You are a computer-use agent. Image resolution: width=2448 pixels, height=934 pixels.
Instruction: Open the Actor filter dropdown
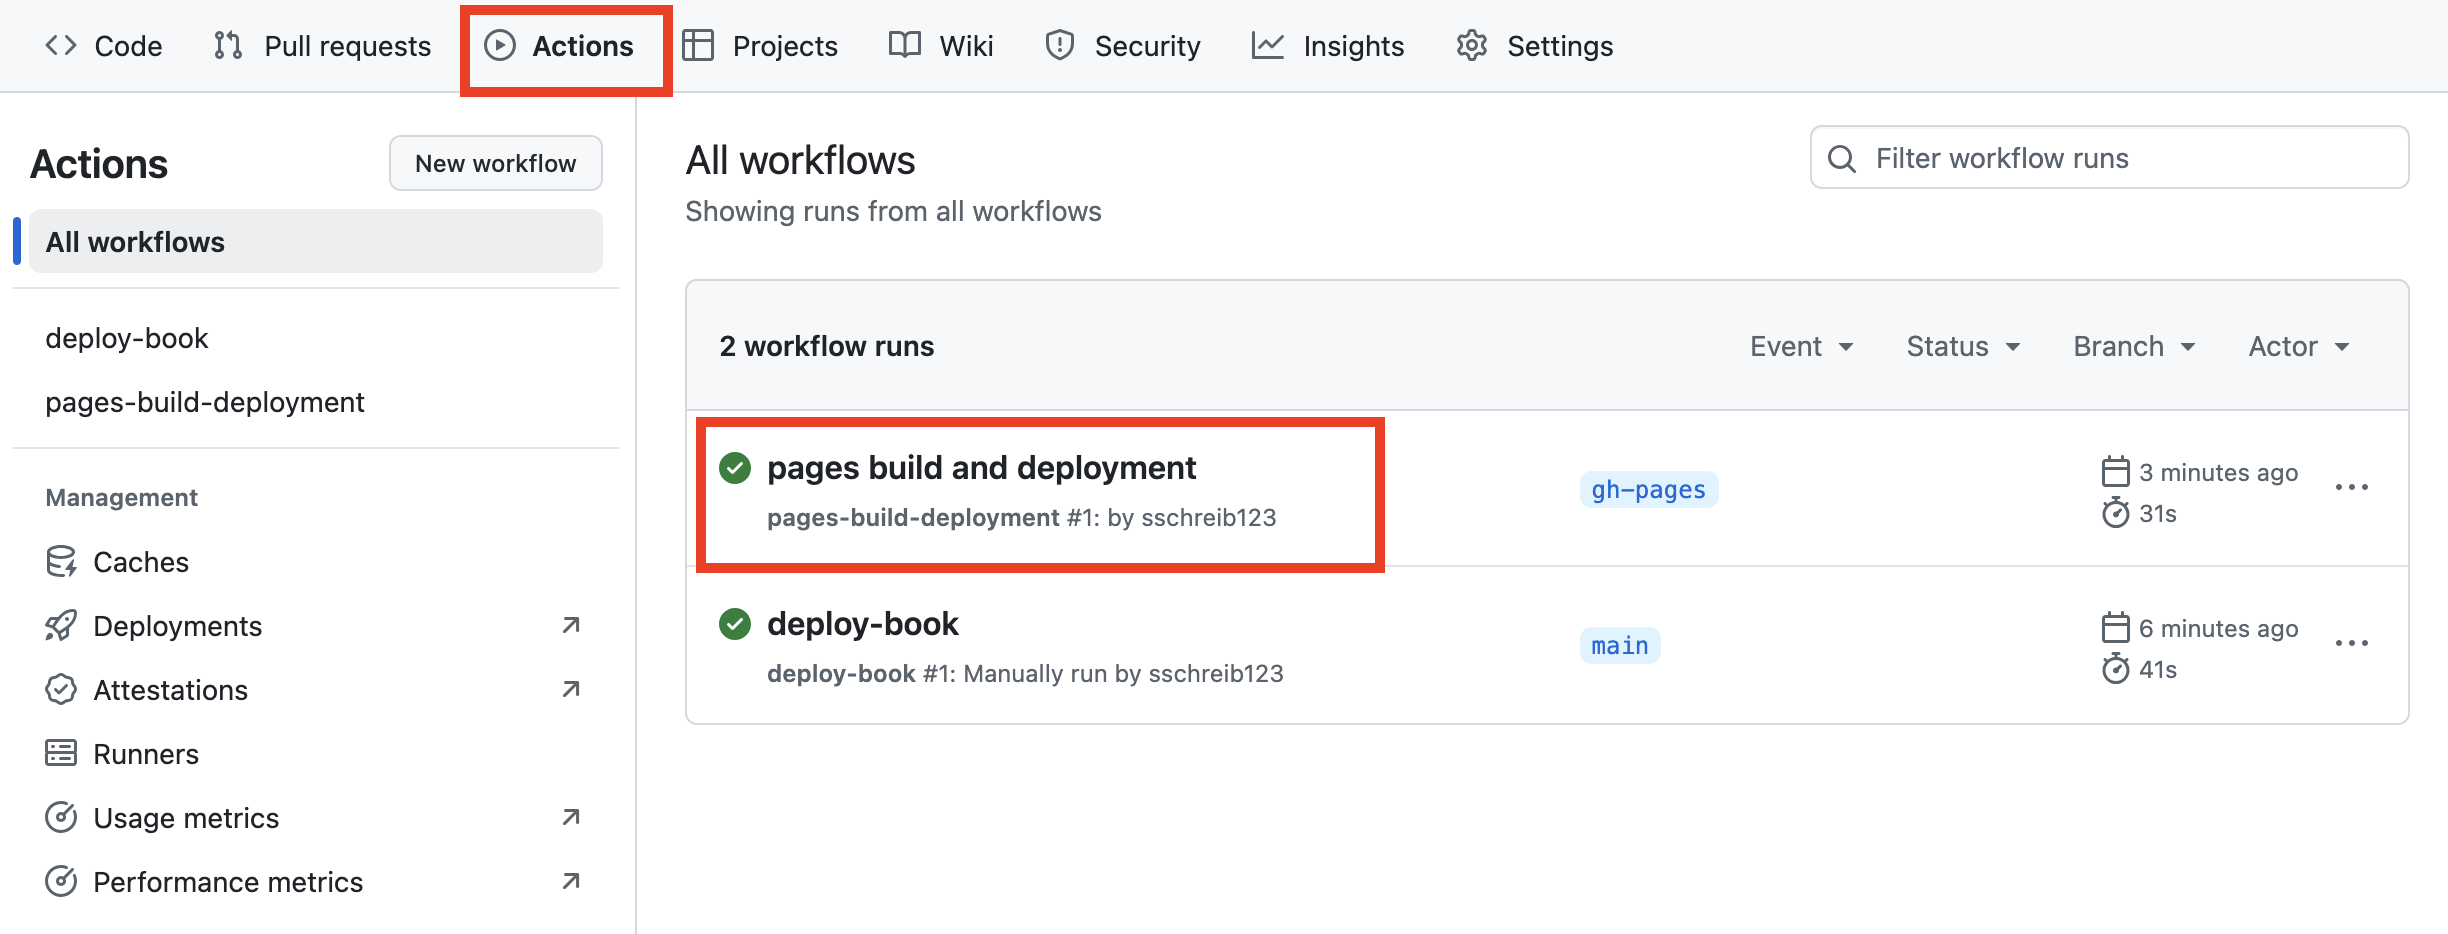click(2297, 345)
